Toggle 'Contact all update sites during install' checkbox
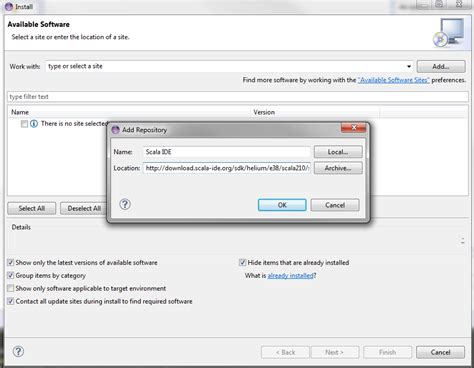This screenshot has height=368, width=474. coord(11,301)
